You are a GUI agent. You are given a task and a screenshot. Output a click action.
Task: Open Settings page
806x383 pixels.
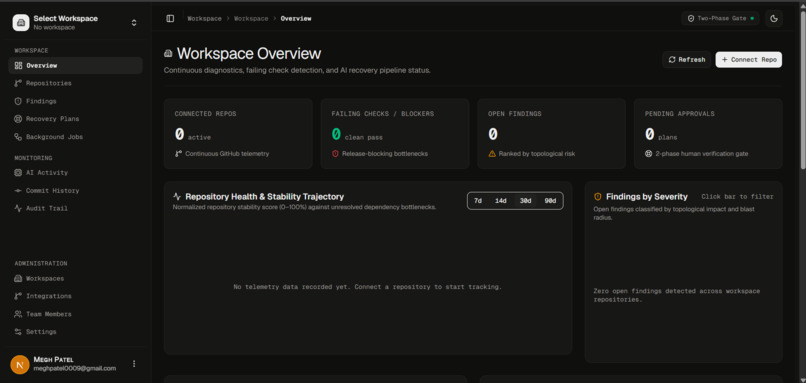point(76,332)
